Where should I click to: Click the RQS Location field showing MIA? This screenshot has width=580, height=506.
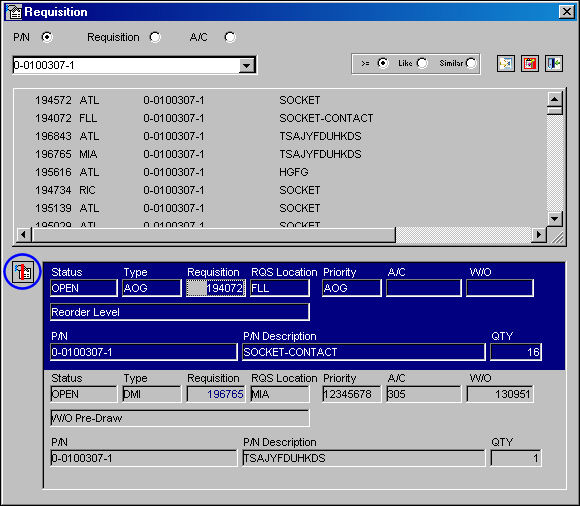(280, 394)
